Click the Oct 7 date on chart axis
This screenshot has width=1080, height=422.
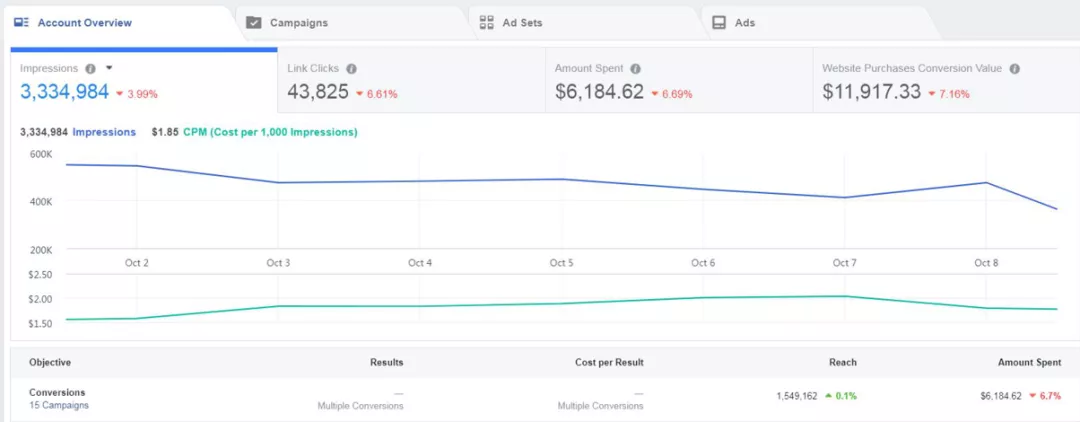click(844, 263)
